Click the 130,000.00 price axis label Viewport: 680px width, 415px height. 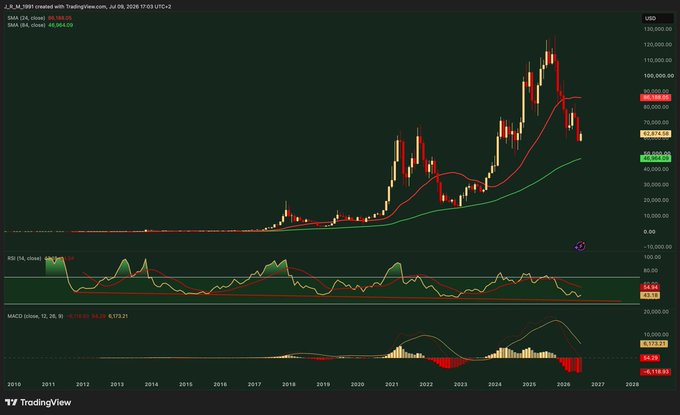coord(656,29)
